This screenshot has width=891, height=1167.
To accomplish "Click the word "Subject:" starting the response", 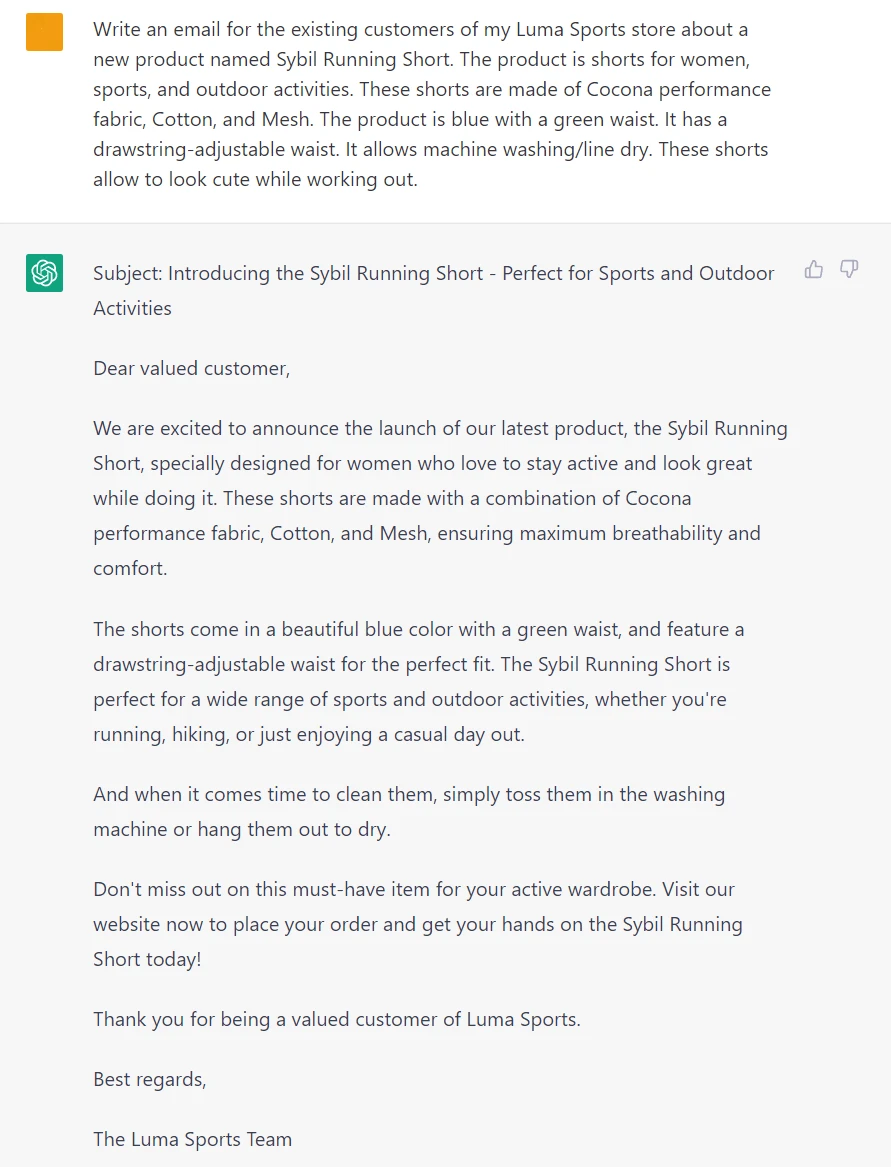I will 128,273.
